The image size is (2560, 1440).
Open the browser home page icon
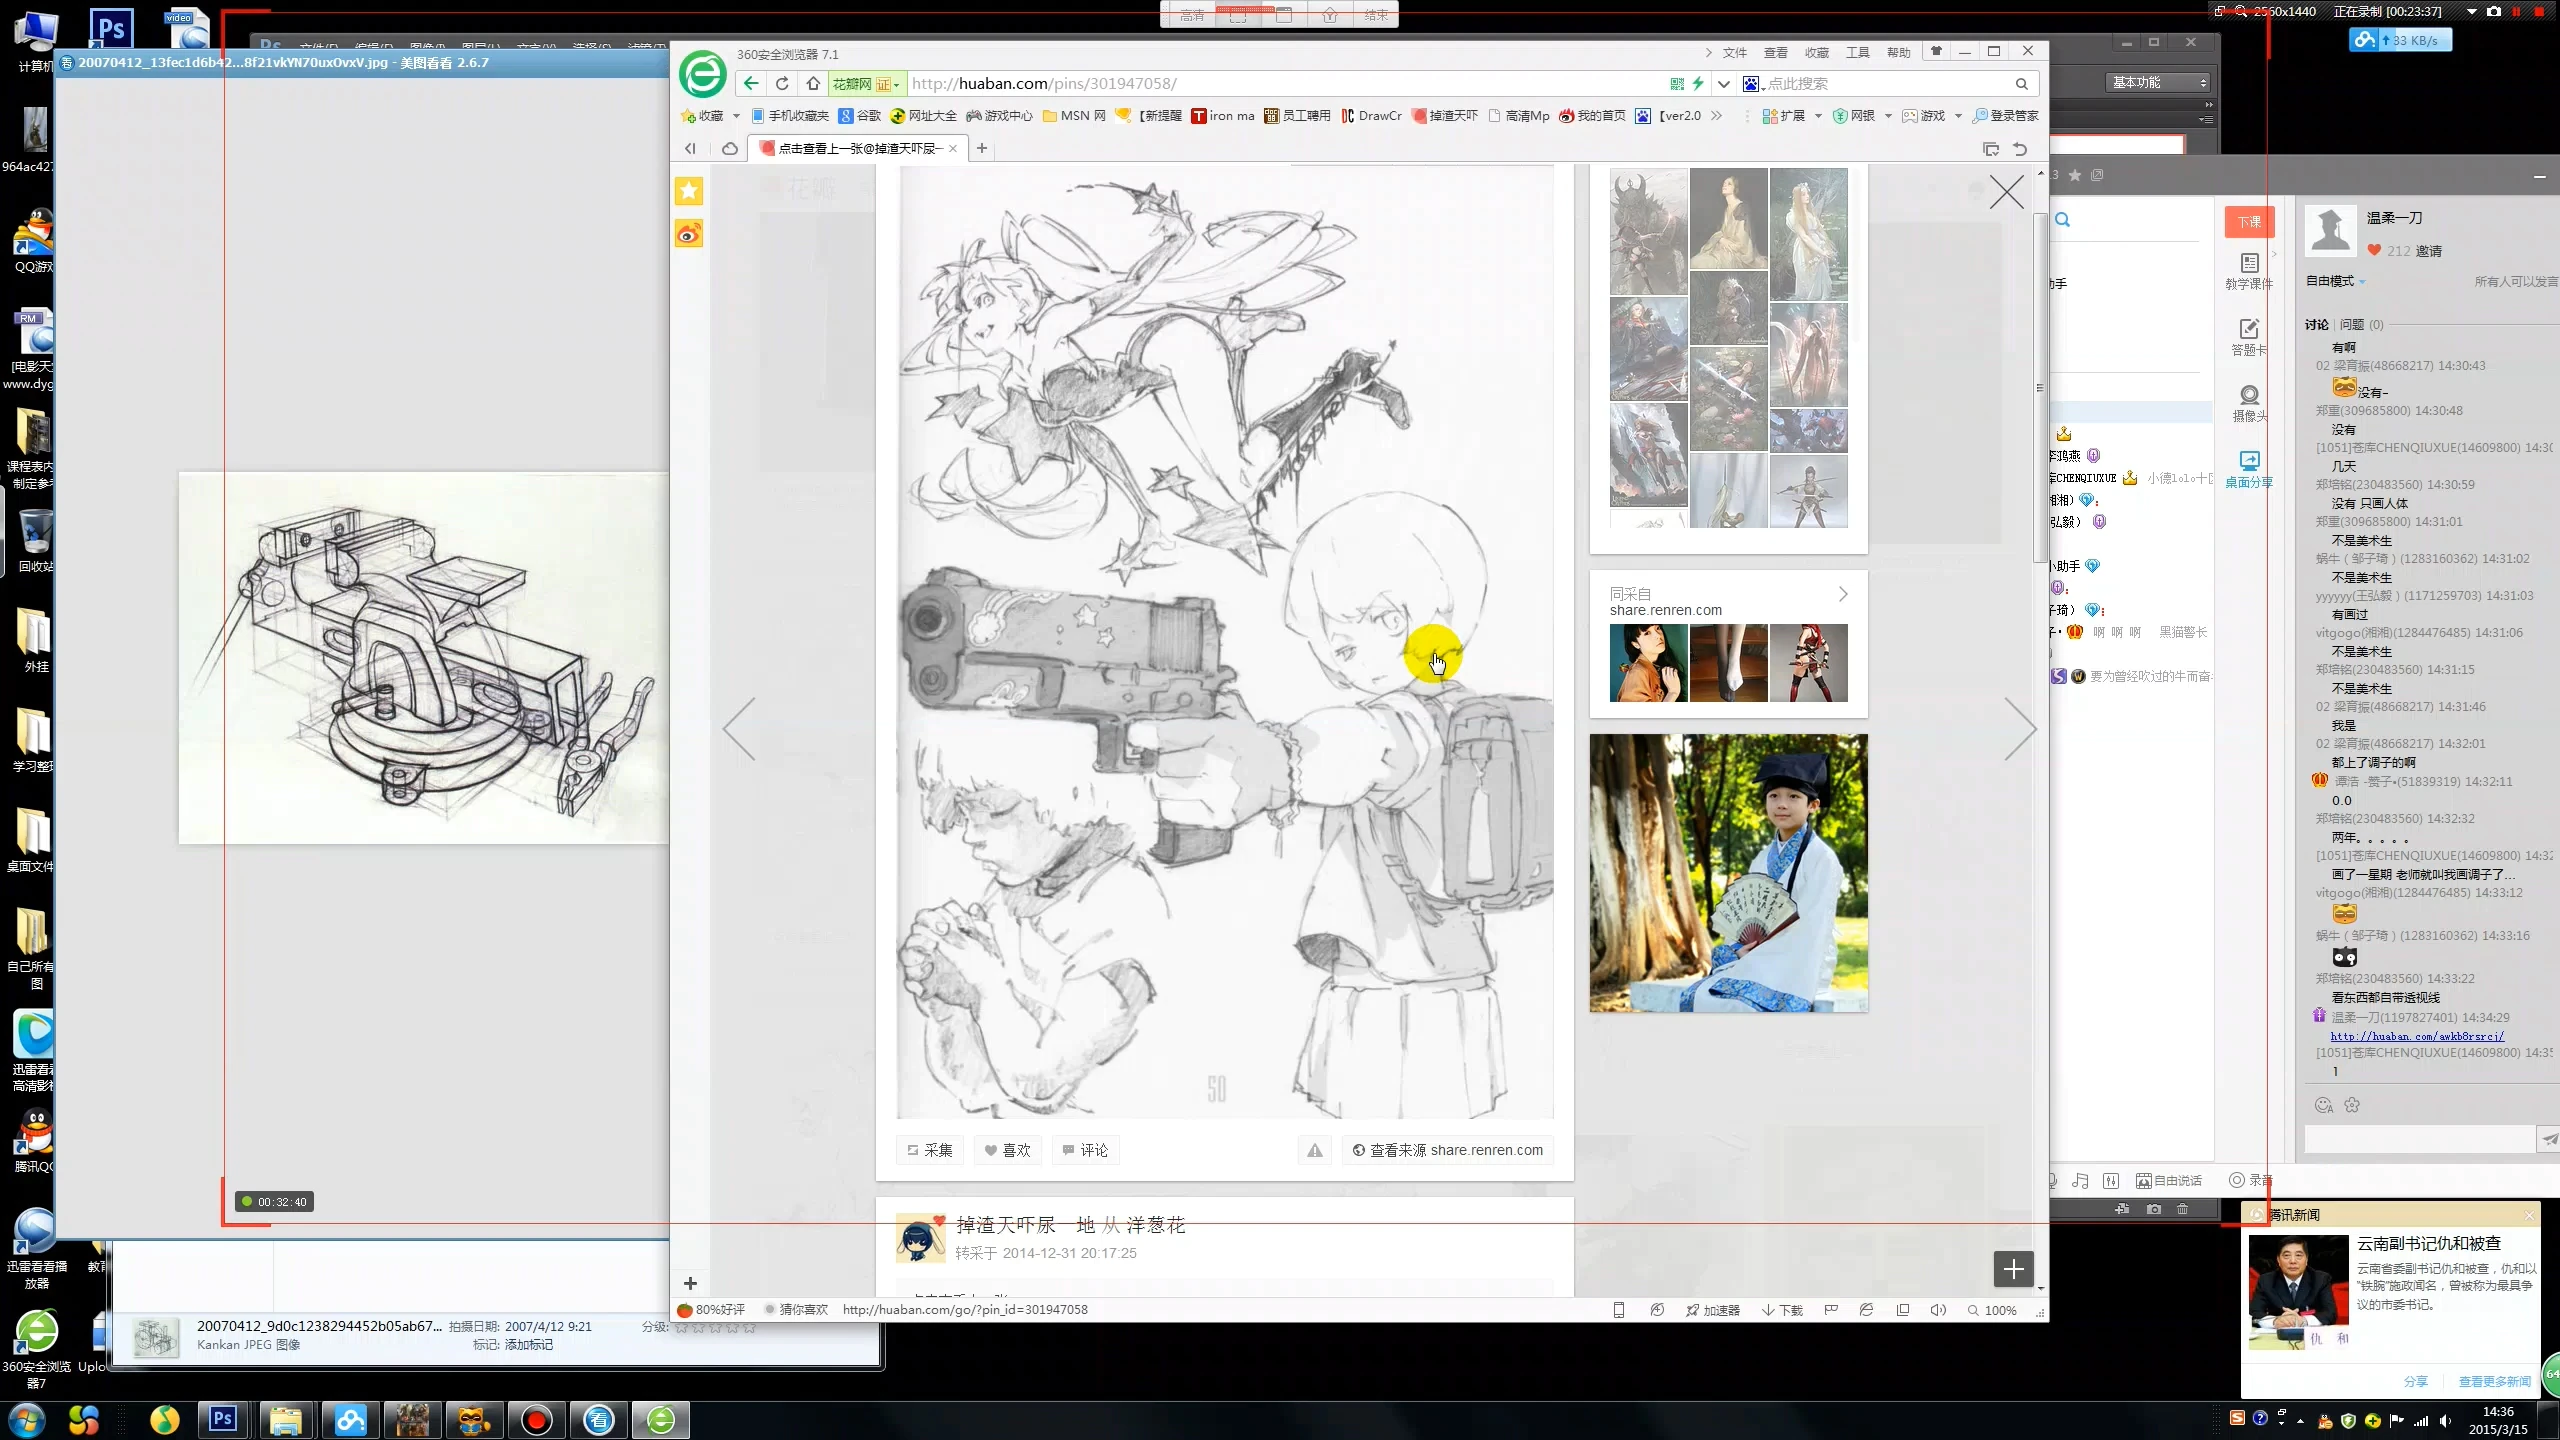coord(813,84)
